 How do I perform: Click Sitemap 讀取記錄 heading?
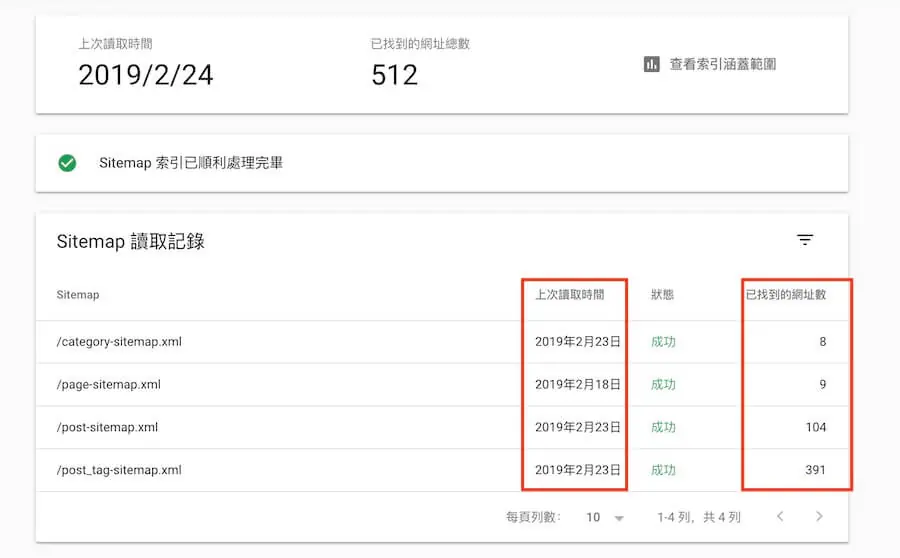coord(131,242)
